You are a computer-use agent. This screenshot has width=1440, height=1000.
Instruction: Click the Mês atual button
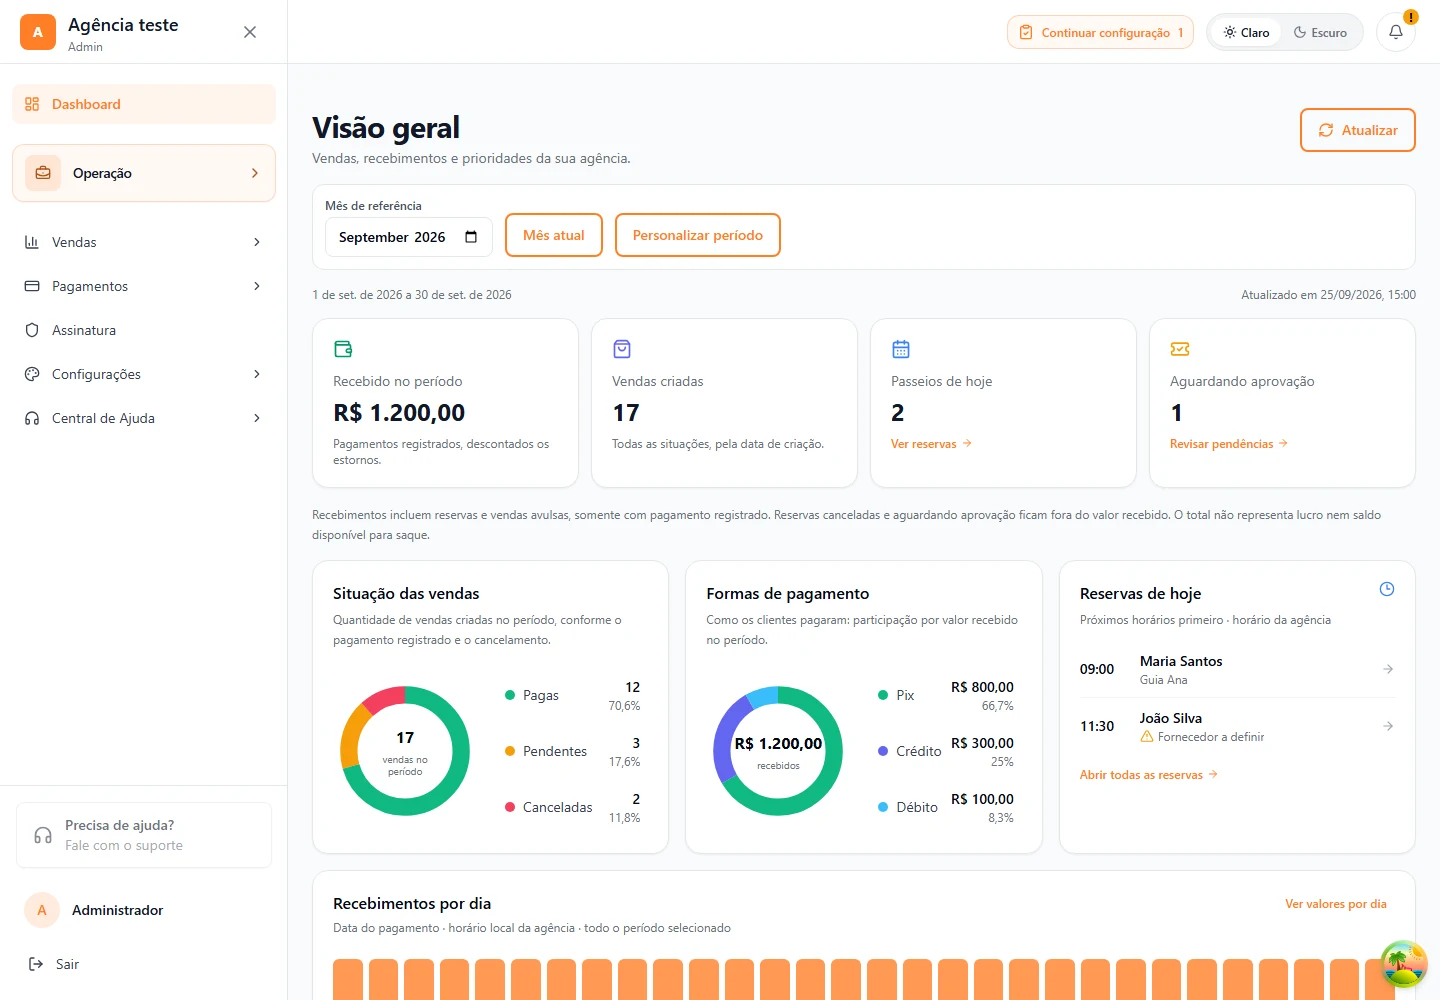[x=554, y=235]
